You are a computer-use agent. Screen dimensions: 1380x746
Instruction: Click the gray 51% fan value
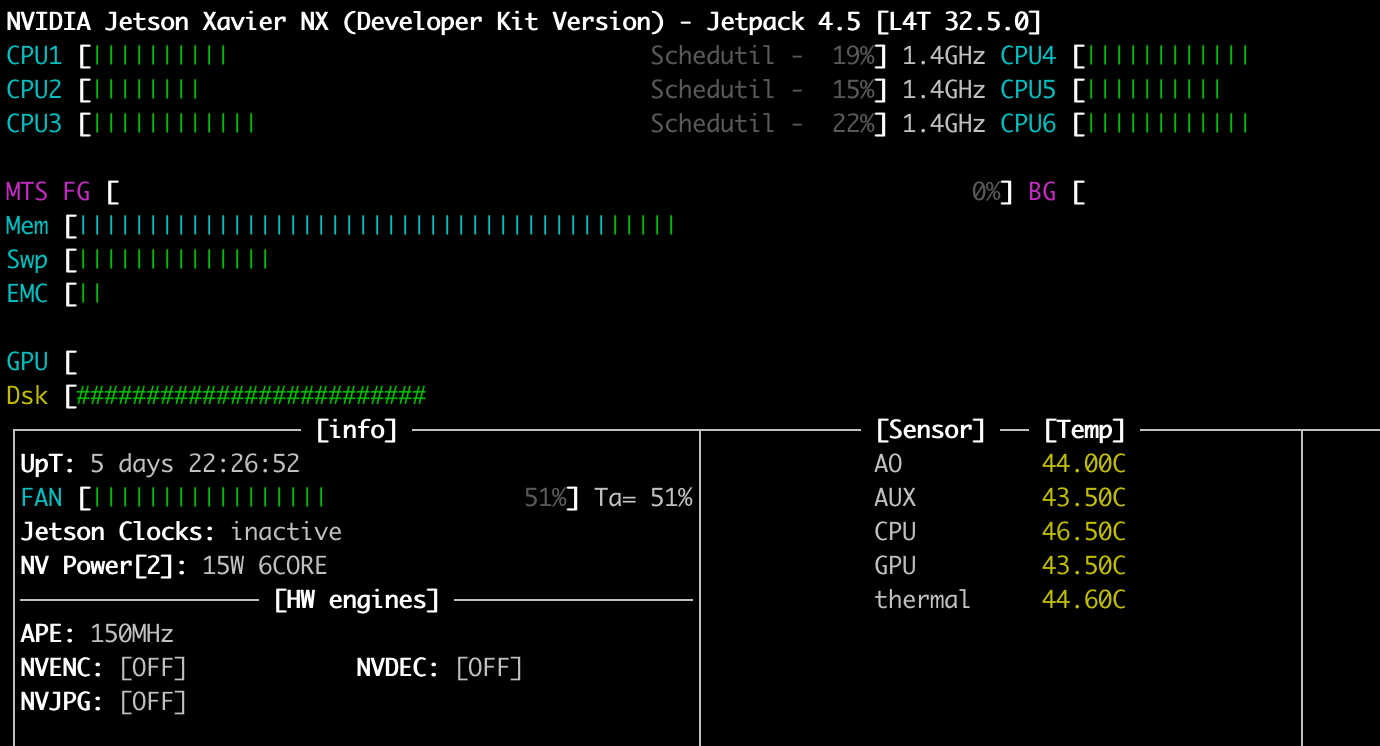tap(545, 498)
